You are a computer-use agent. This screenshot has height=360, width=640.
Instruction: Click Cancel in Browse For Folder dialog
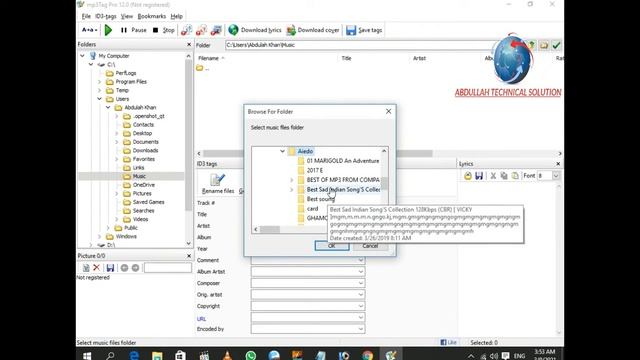tap(370, 246)
